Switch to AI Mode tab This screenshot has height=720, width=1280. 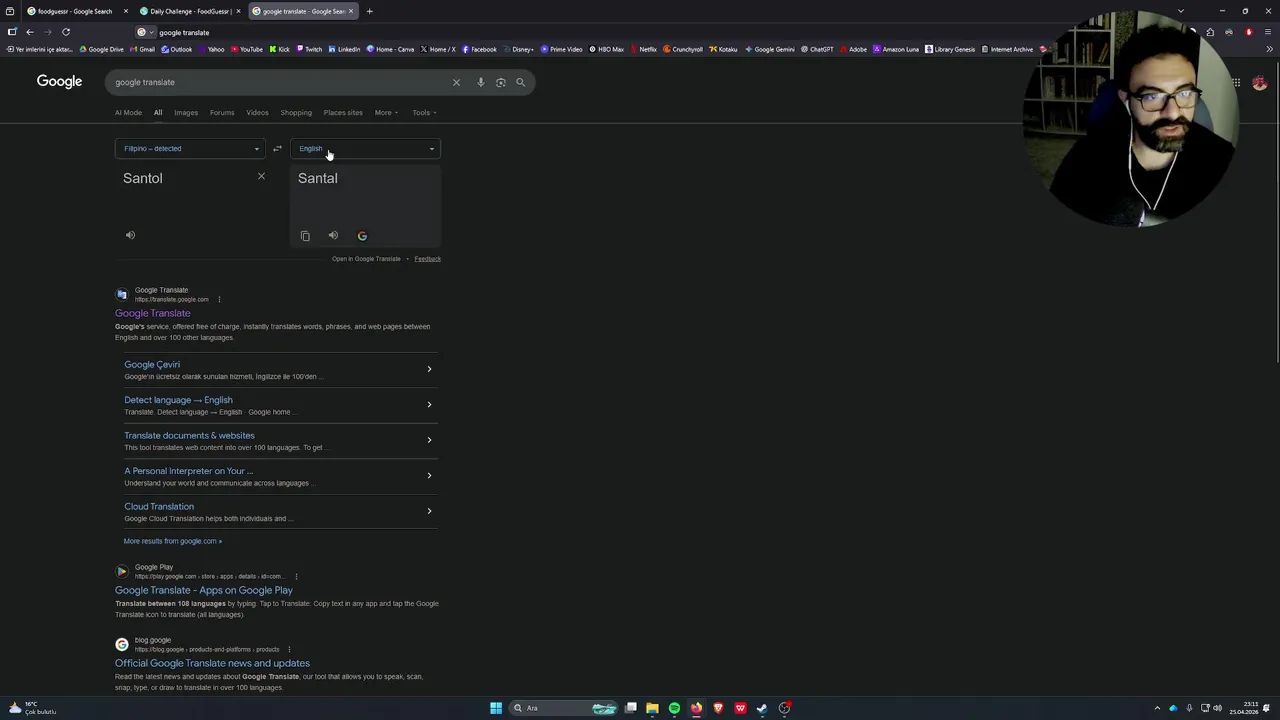[128, 113]
